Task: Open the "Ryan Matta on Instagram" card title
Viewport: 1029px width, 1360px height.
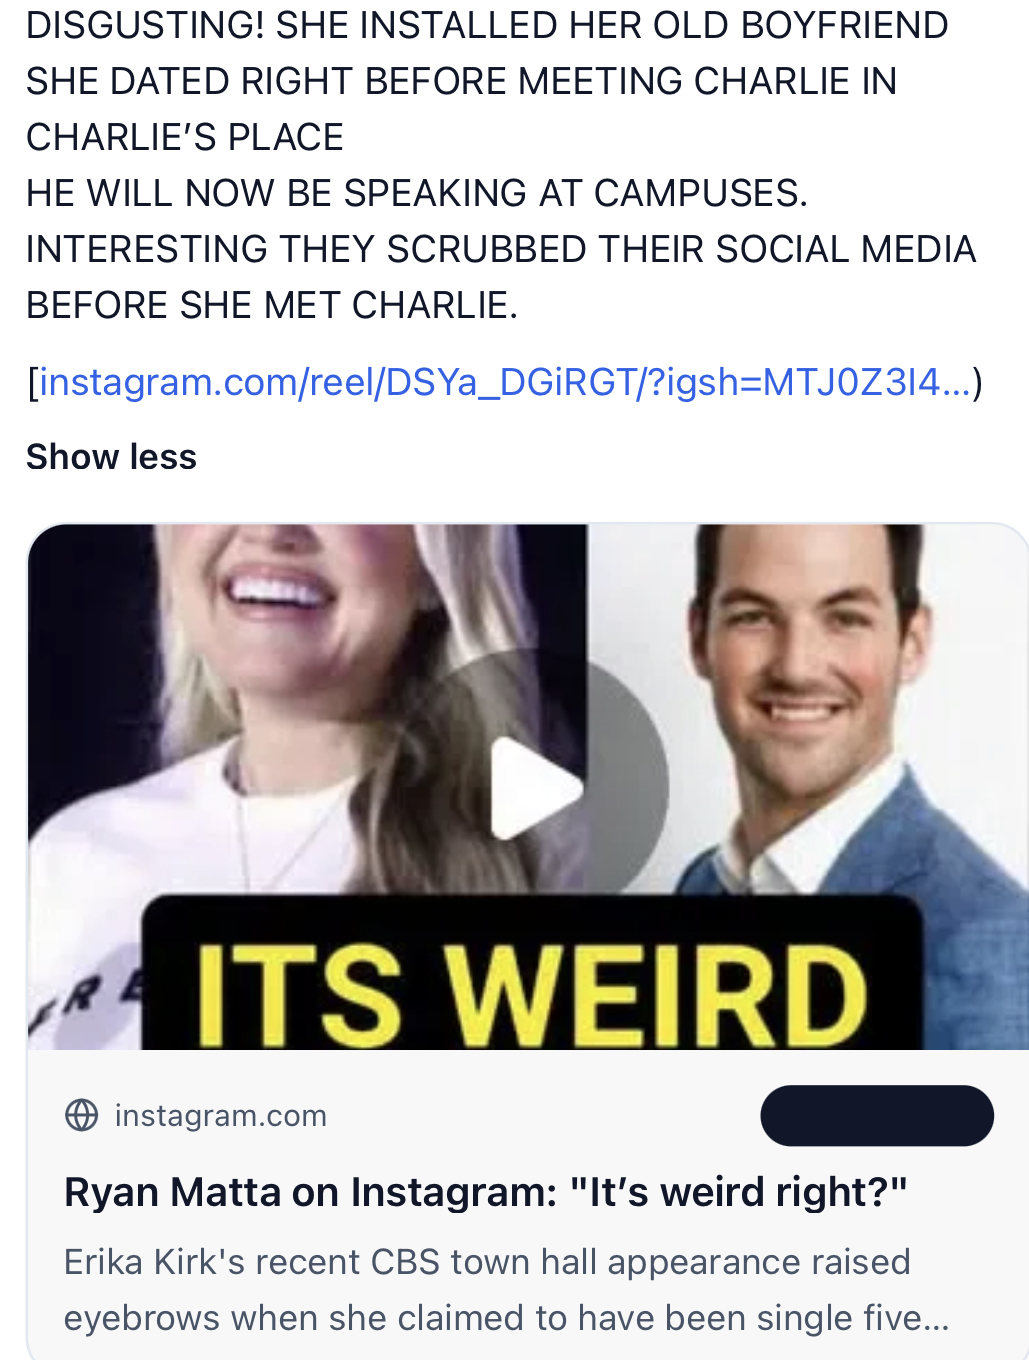Action: click(485, 1192)
